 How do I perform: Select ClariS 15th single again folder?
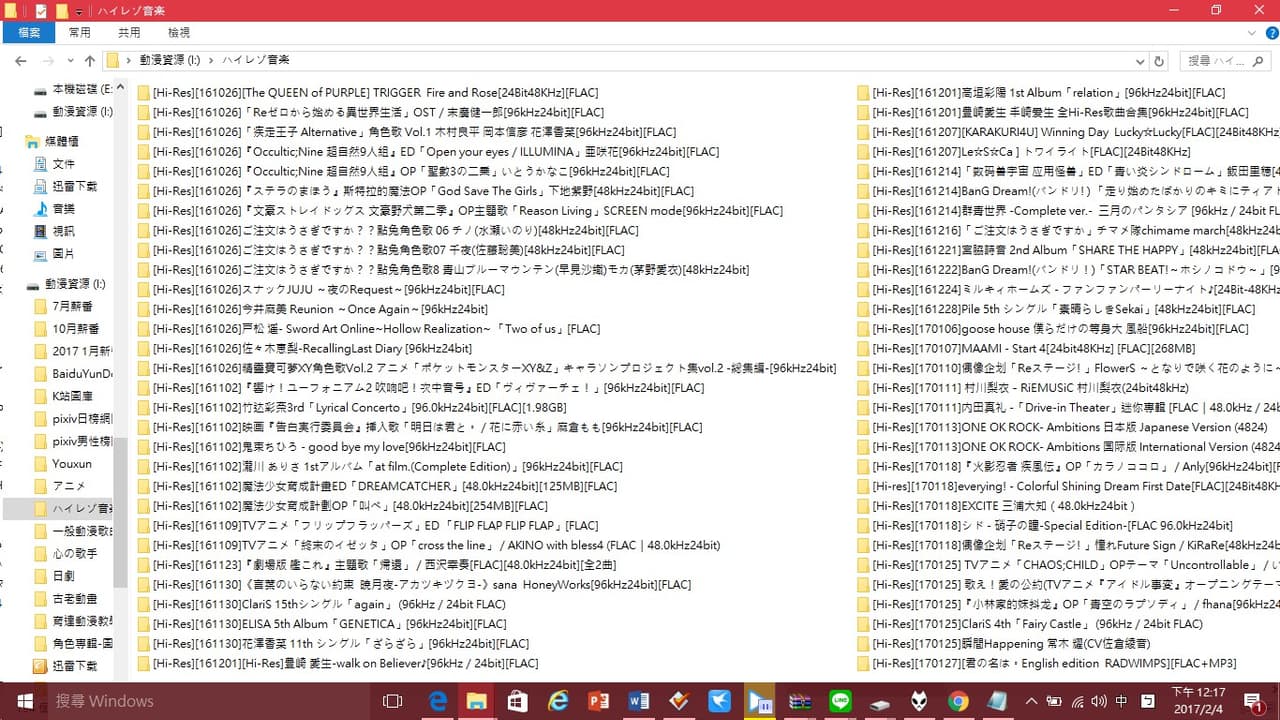(x=322, y=604)
